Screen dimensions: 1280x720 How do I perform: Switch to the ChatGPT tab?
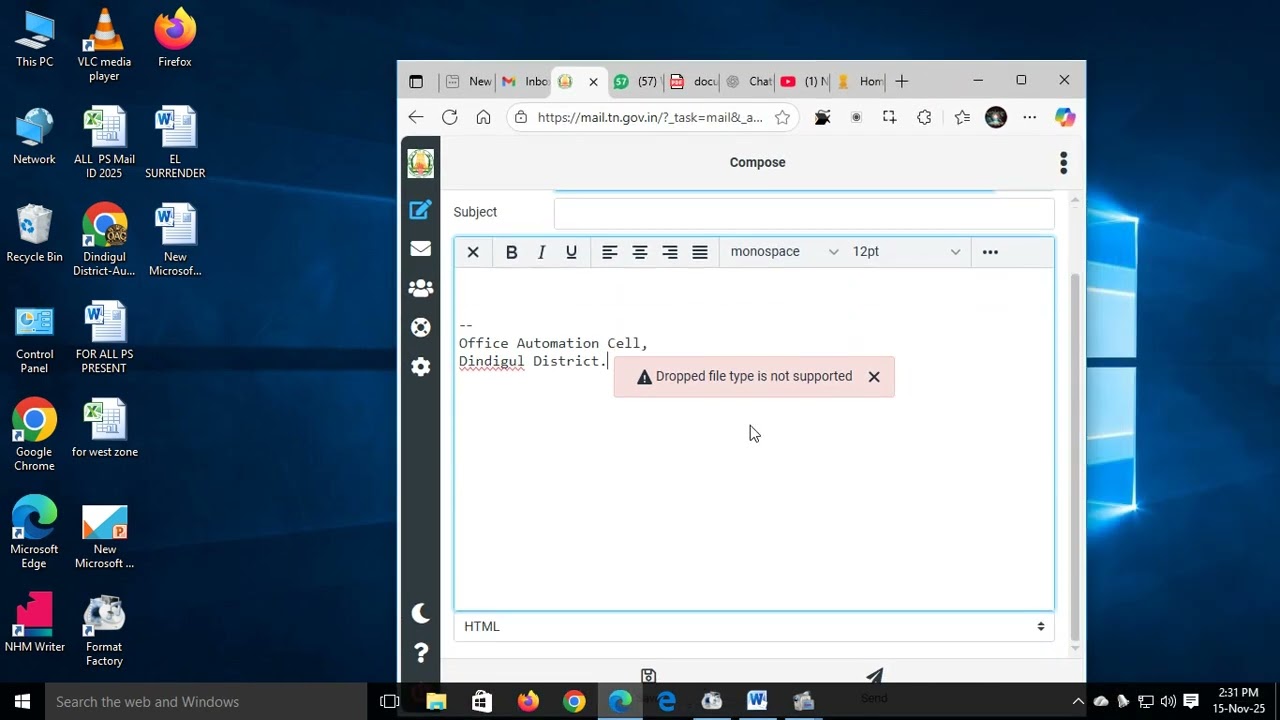[x=749, y=82]
